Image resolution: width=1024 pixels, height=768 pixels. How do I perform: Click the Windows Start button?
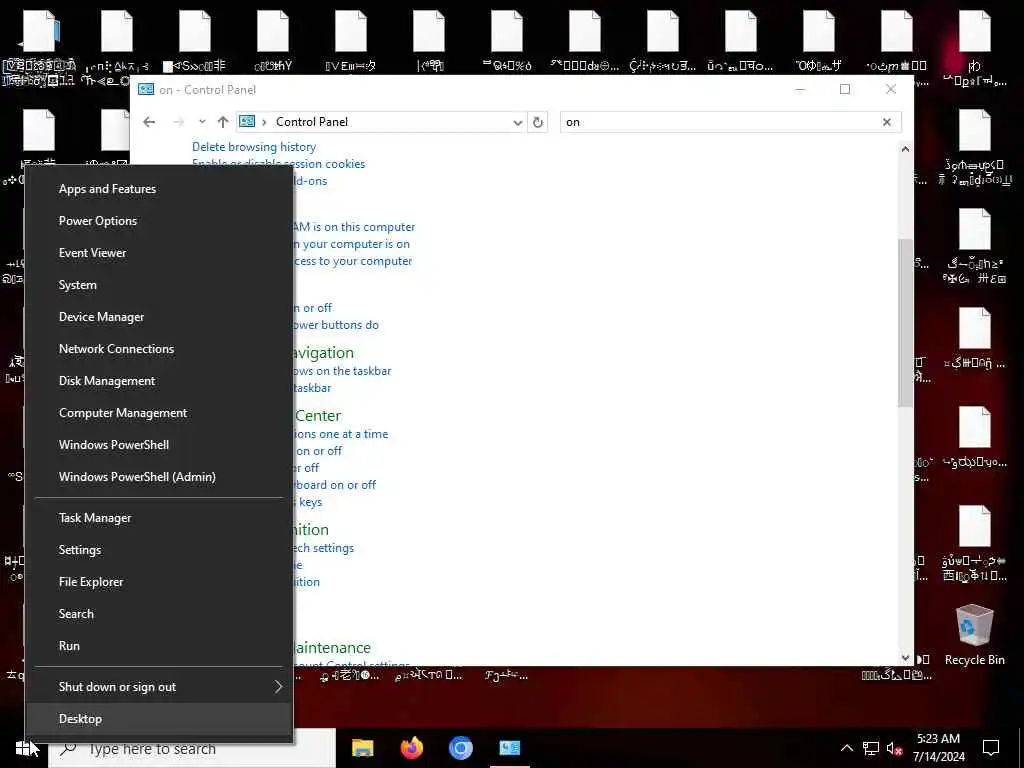click(x=24, y=748)
